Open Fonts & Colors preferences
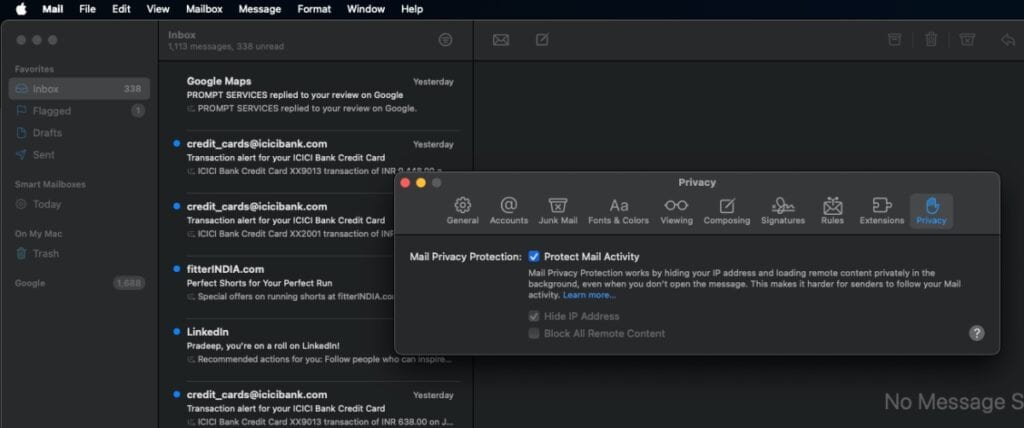 (618, 211)
